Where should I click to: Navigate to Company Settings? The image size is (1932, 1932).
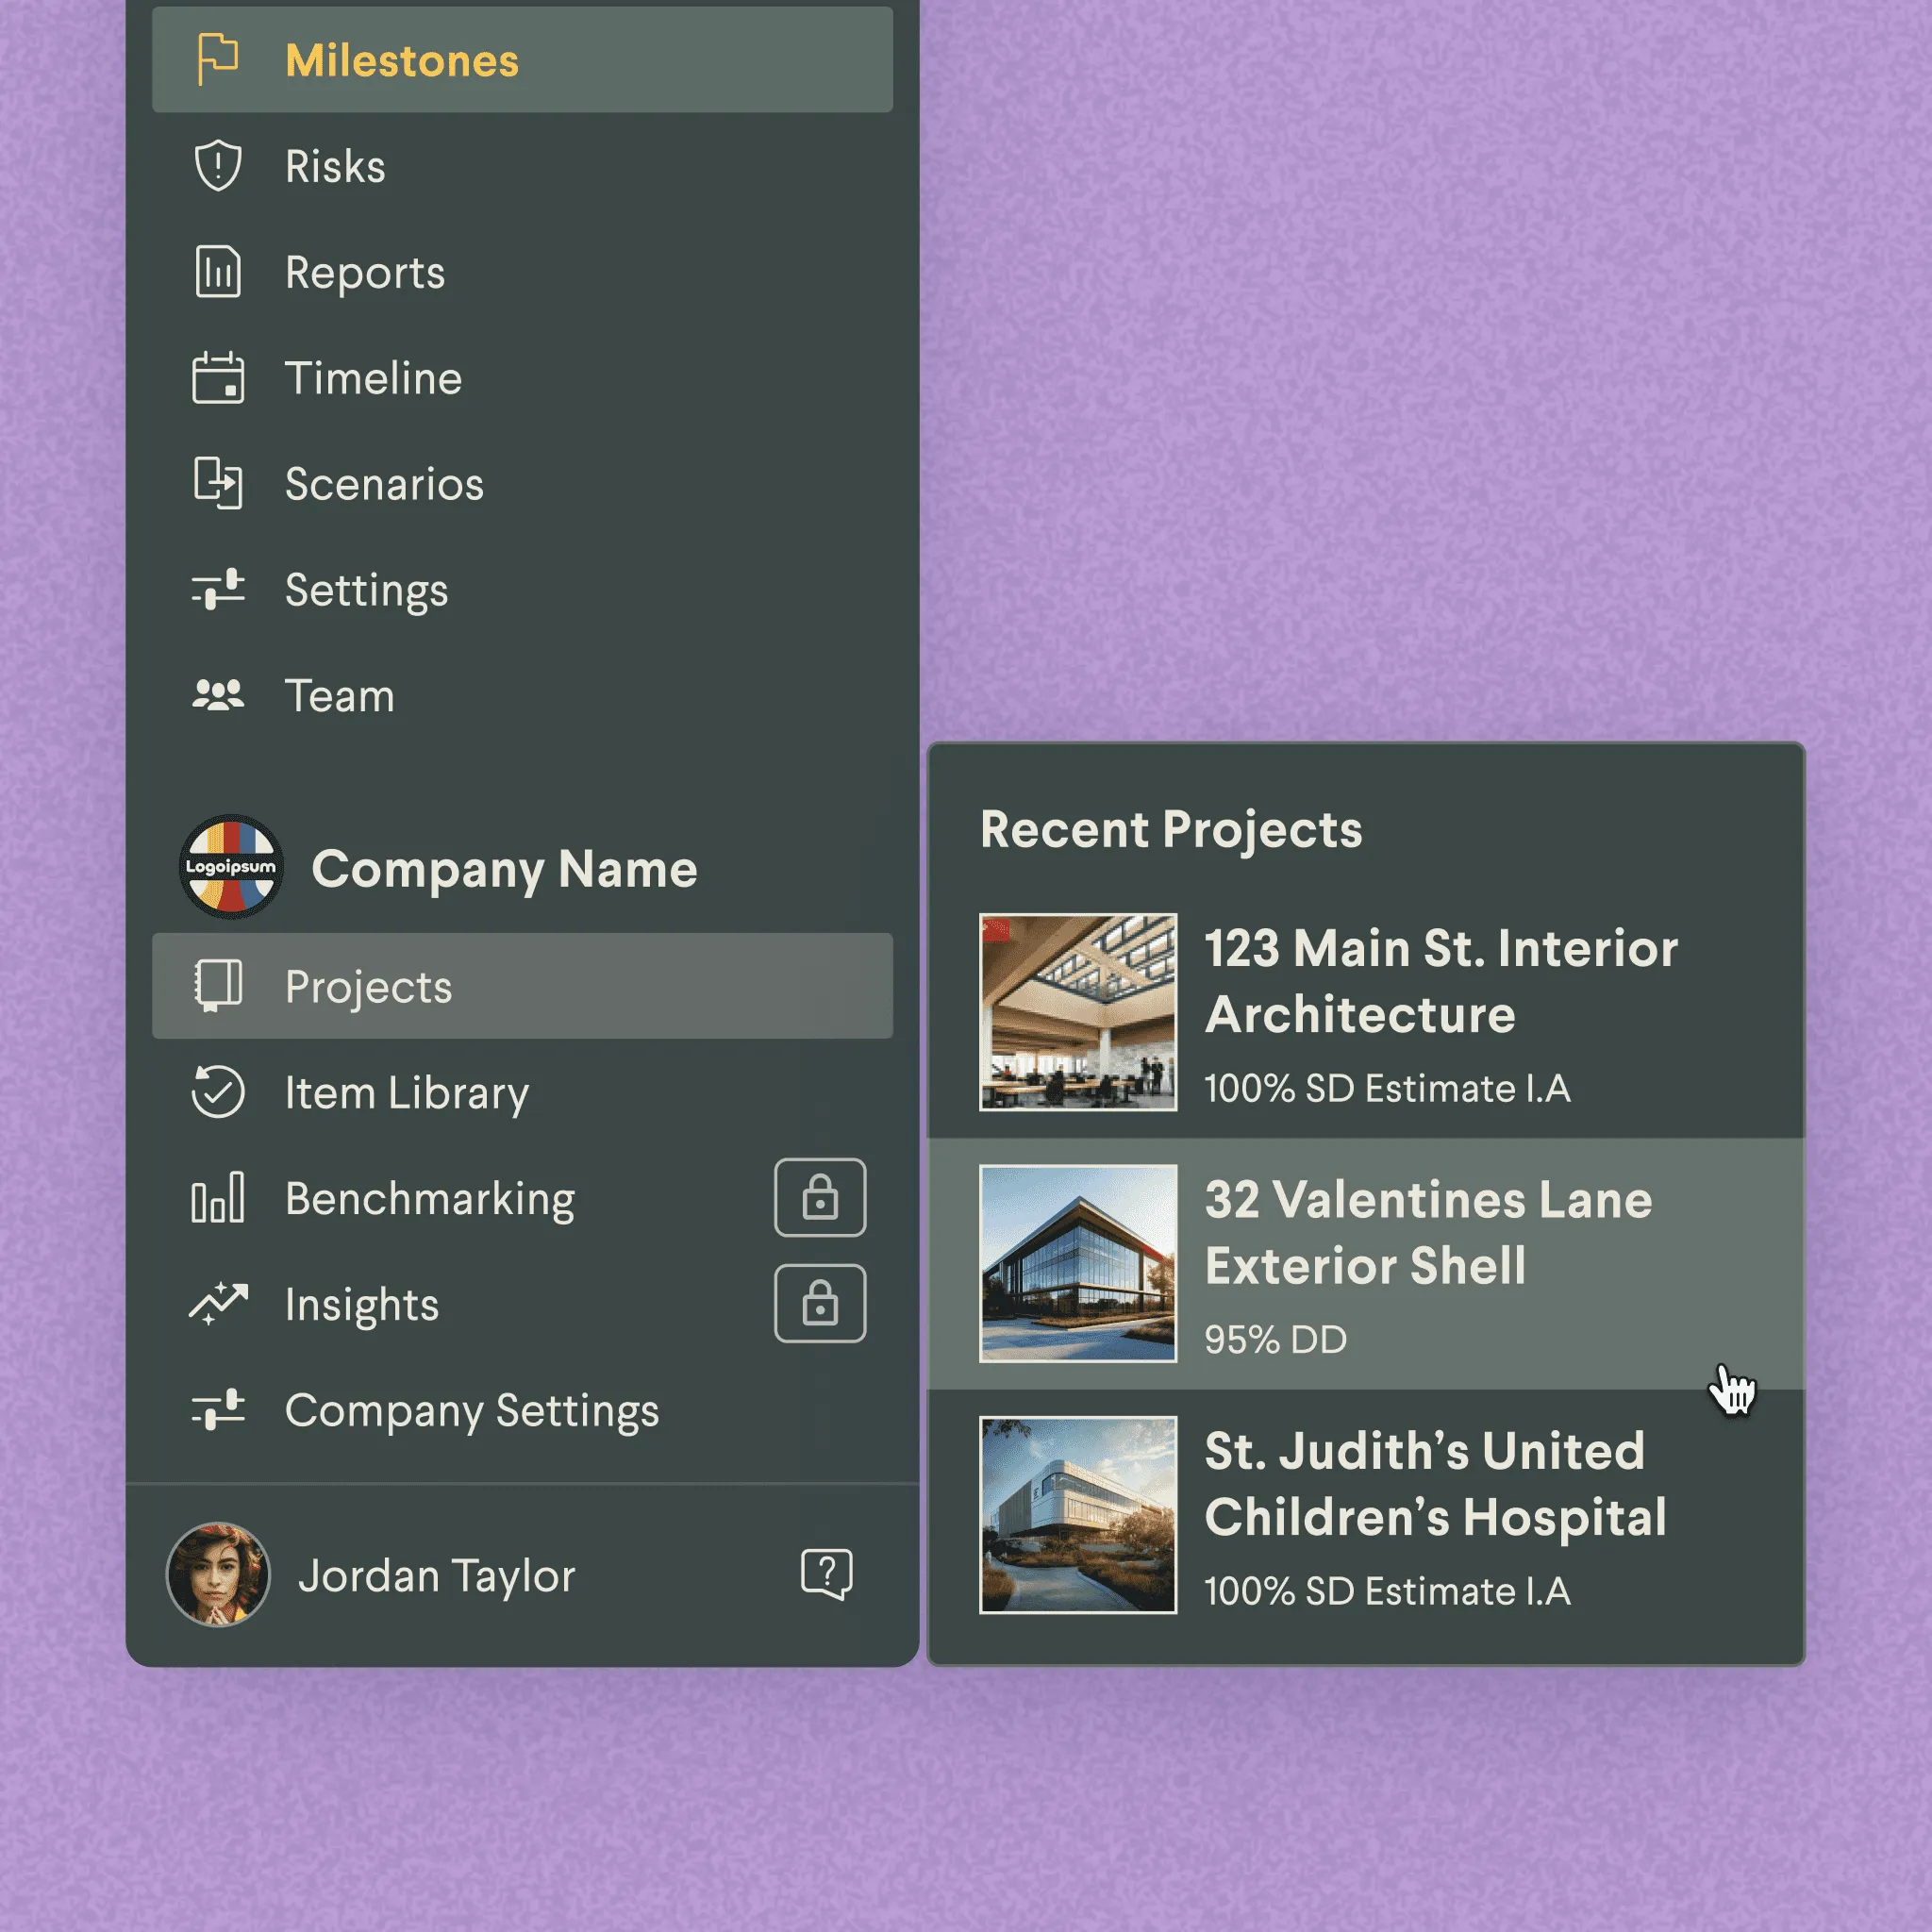[x=471, y=1410]
